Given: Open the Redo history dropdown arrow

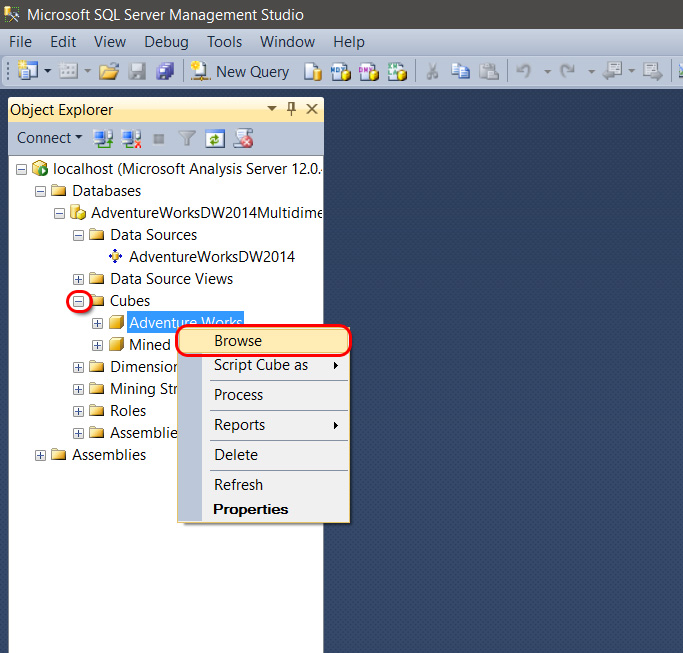Looking at the screenshot, I should (x=591, y=71).
